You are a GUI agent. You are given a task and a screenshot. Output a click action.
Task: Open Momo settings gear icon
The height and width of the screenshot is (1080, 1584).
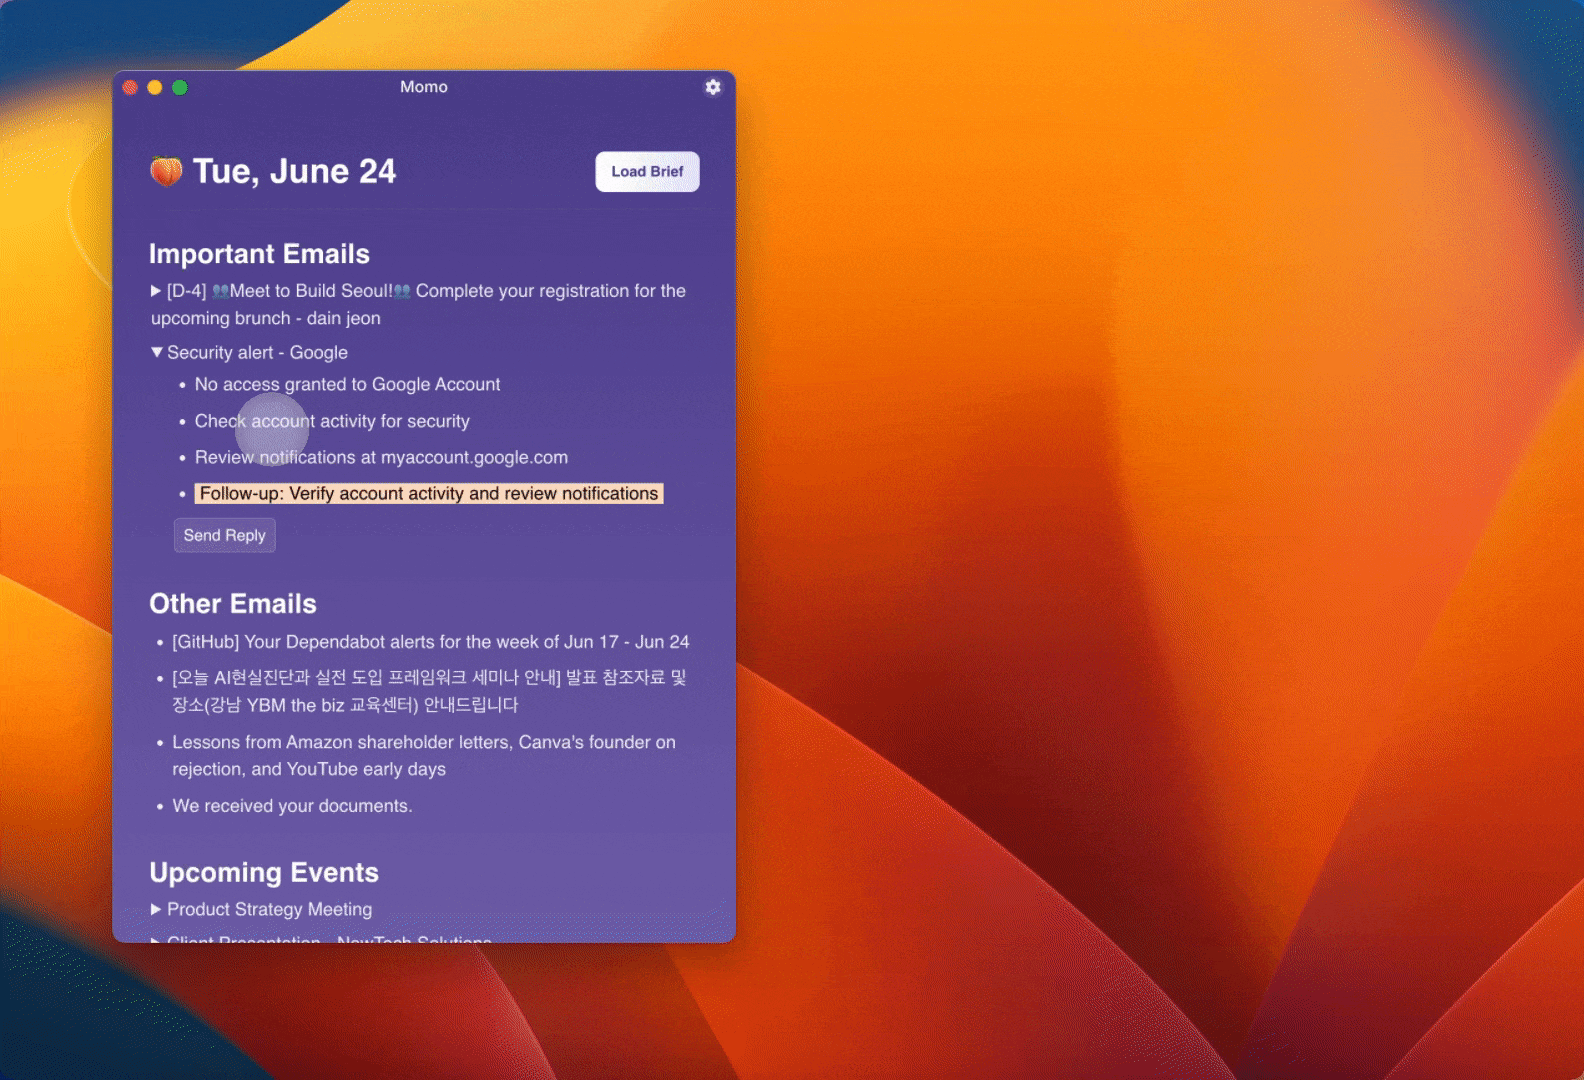coord(713,87)
